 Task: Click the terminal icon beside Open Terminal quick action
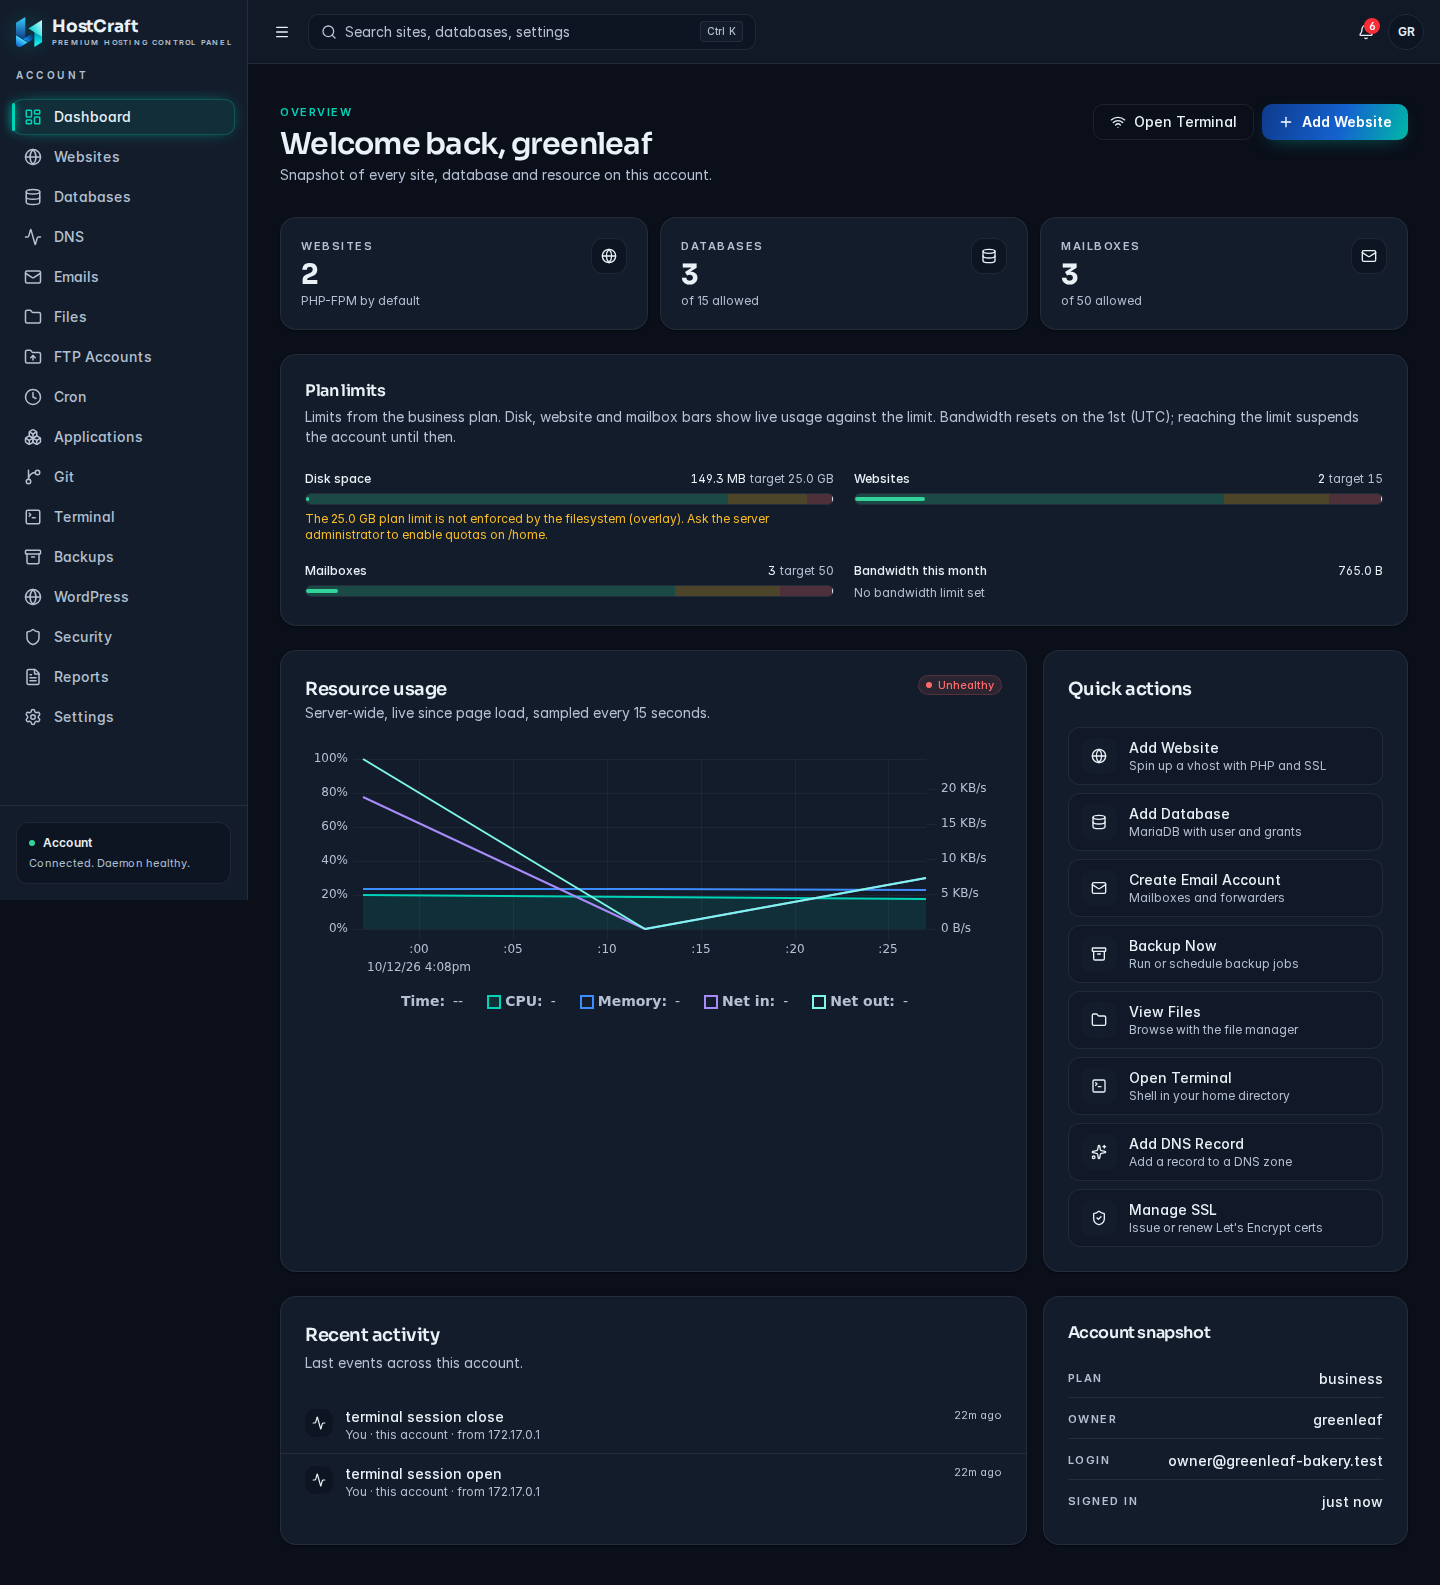pos(1099,1086)
